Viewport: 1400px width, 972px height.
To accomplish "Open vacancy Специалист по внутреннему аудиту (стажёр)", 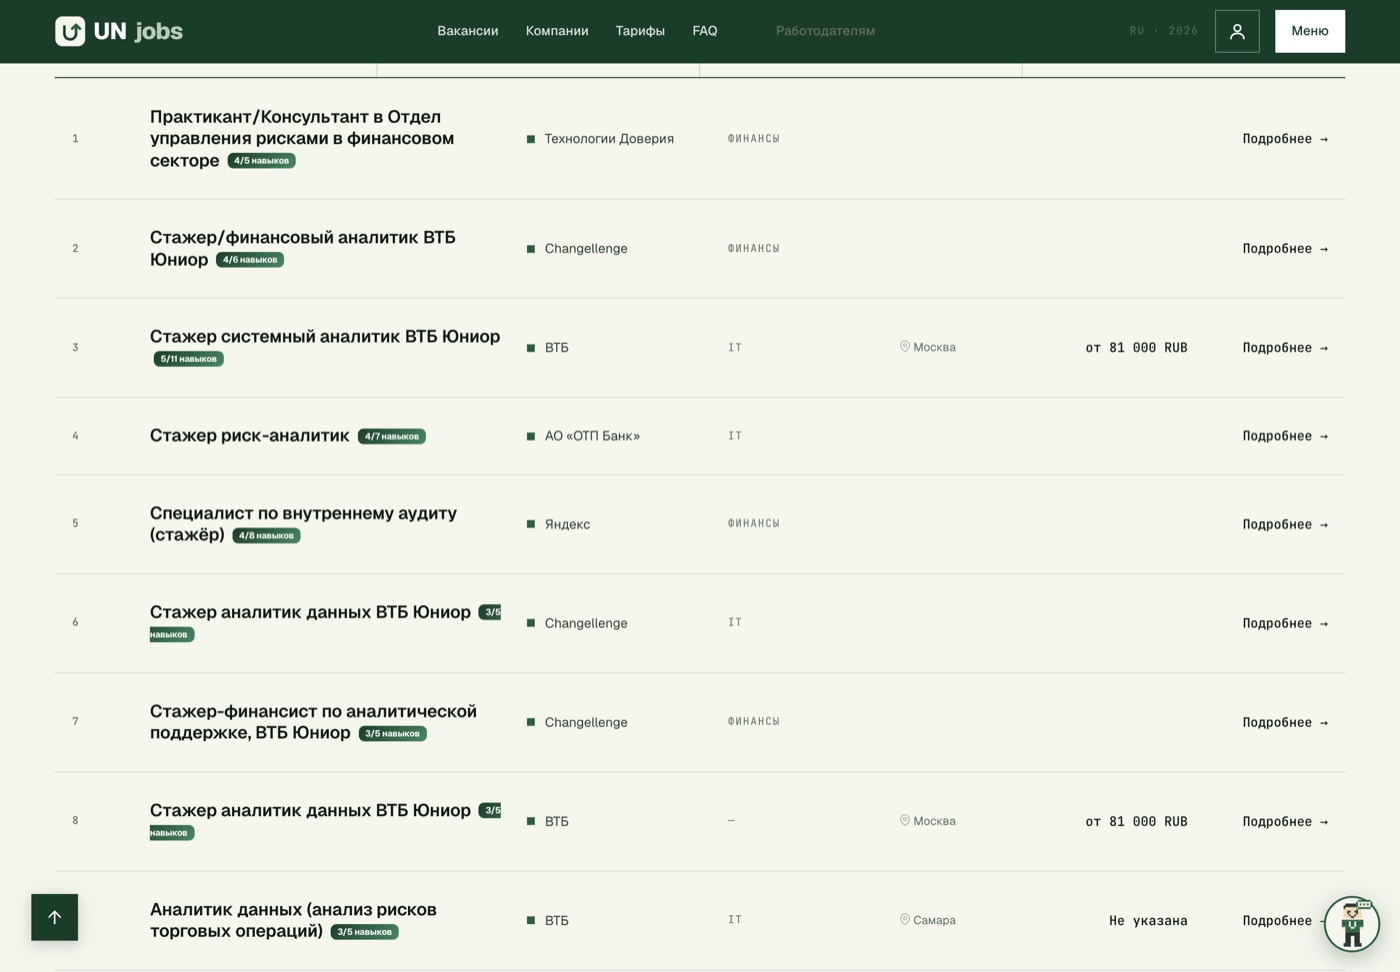I will (303, 523).
